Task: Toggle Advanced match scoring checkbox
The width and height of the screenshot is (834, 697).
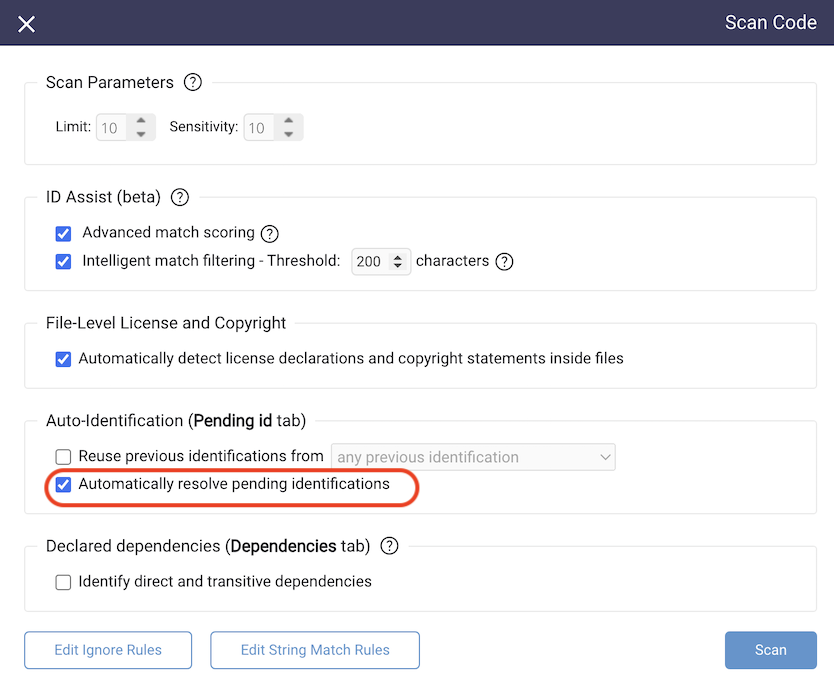Action: coord(63,234)
